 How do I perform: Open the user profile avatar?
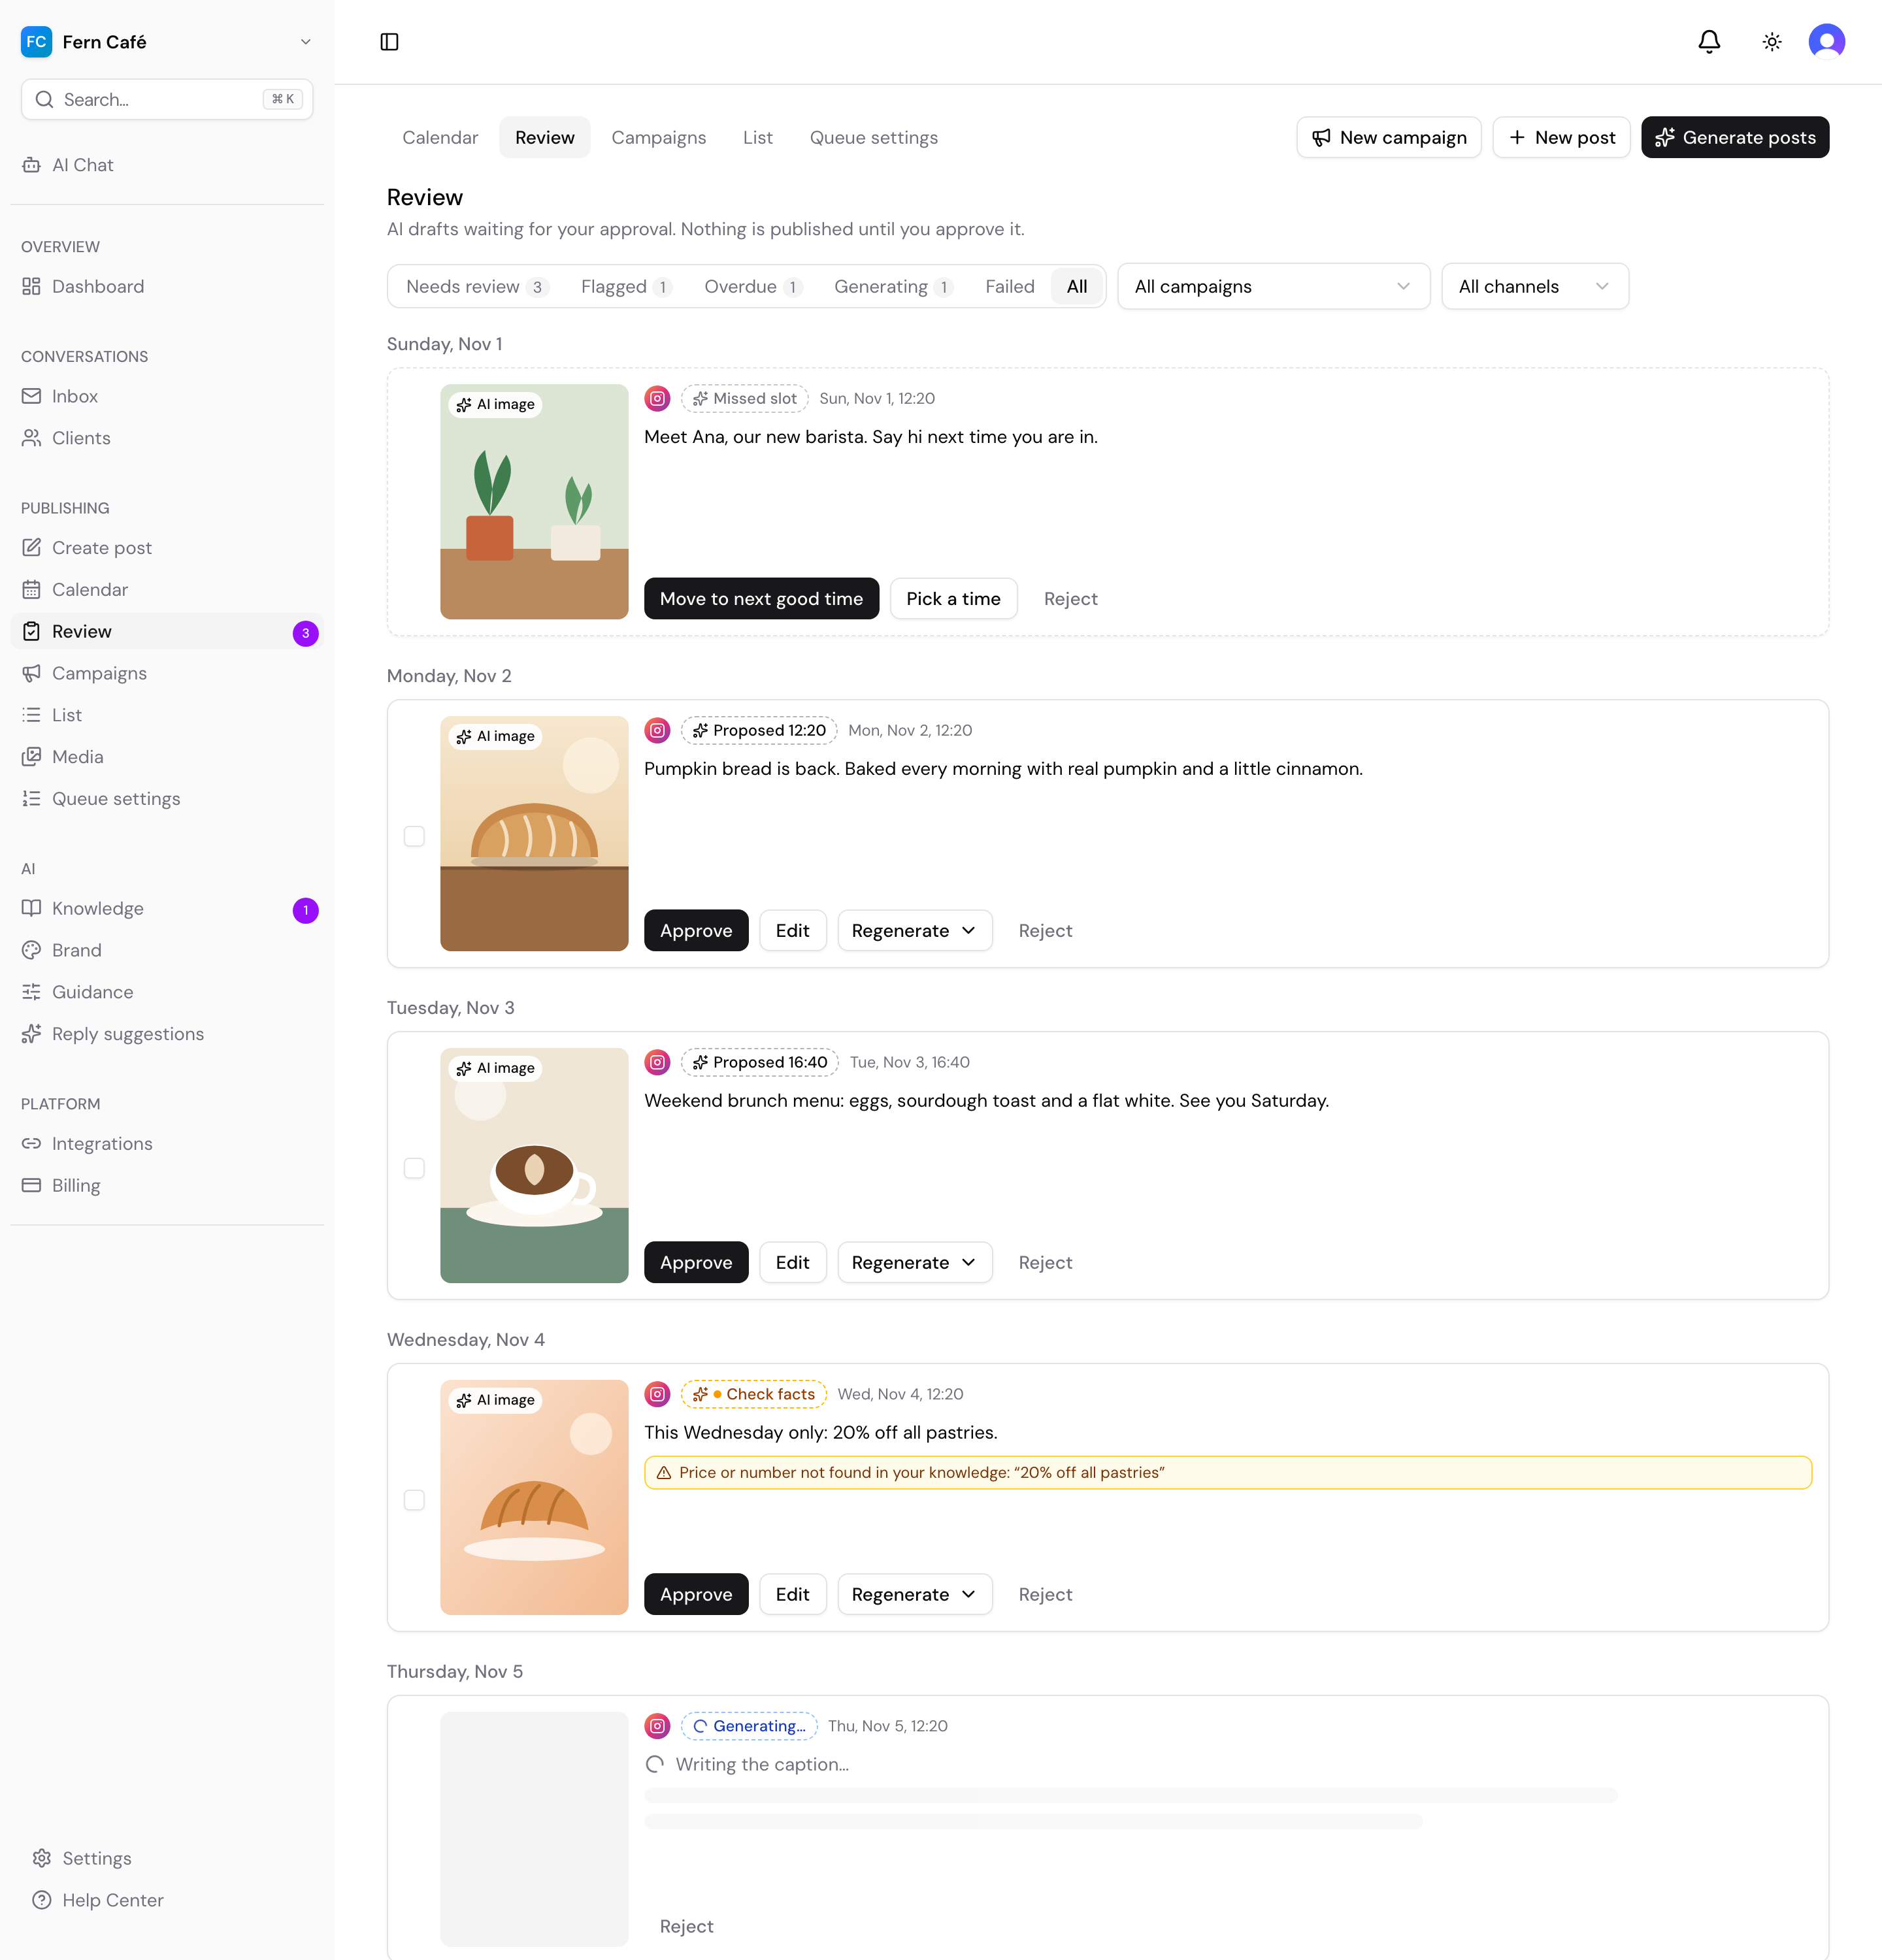coord(1827,42)
